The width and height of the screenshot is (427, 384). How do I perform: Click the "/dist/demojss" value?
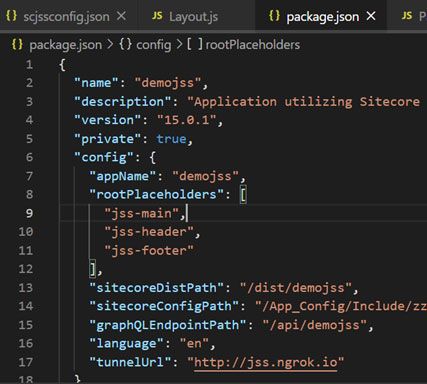[x=296, y=288]
